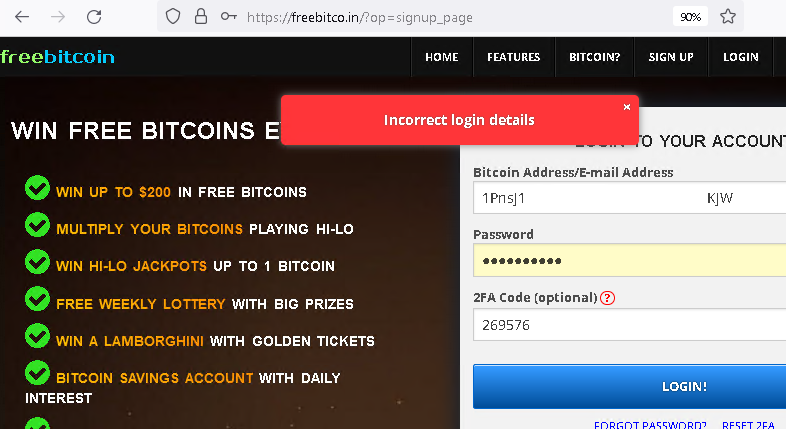Click the site security padlock icon
The width and height of the screenshot is (786, 429).
pyautogui.click(x=201, y=17)
